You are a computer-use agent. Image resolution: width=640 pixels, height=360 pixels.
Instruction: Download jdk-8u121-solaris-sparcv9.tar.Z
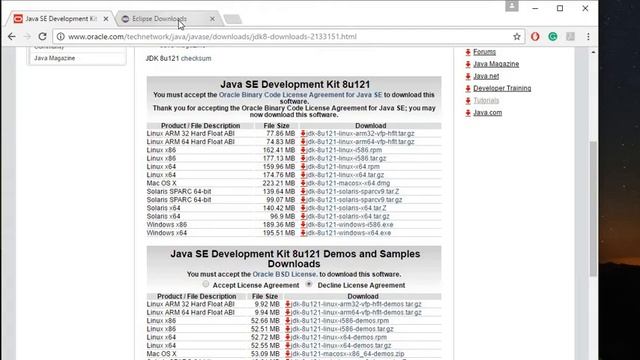click(x=353, y=191)
